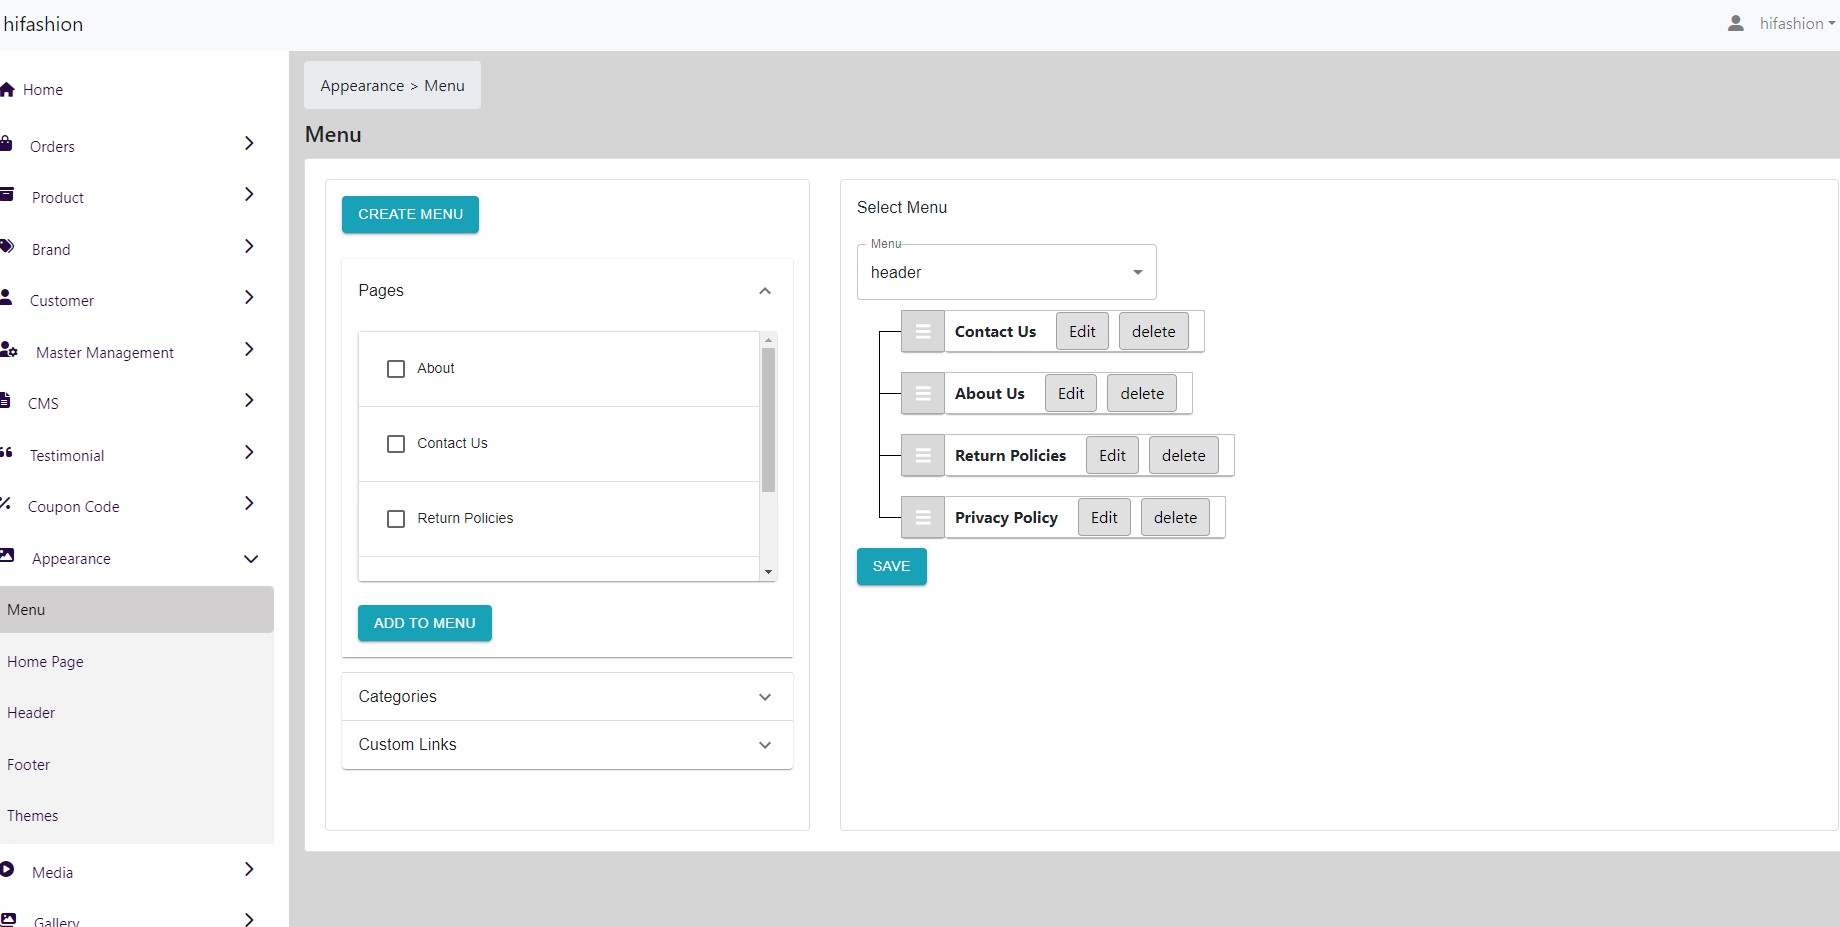Edit the Contact Us menu item
The width and height of the screenshot is (1840, 927).
pyautogui.click(x=1082, y=332)
